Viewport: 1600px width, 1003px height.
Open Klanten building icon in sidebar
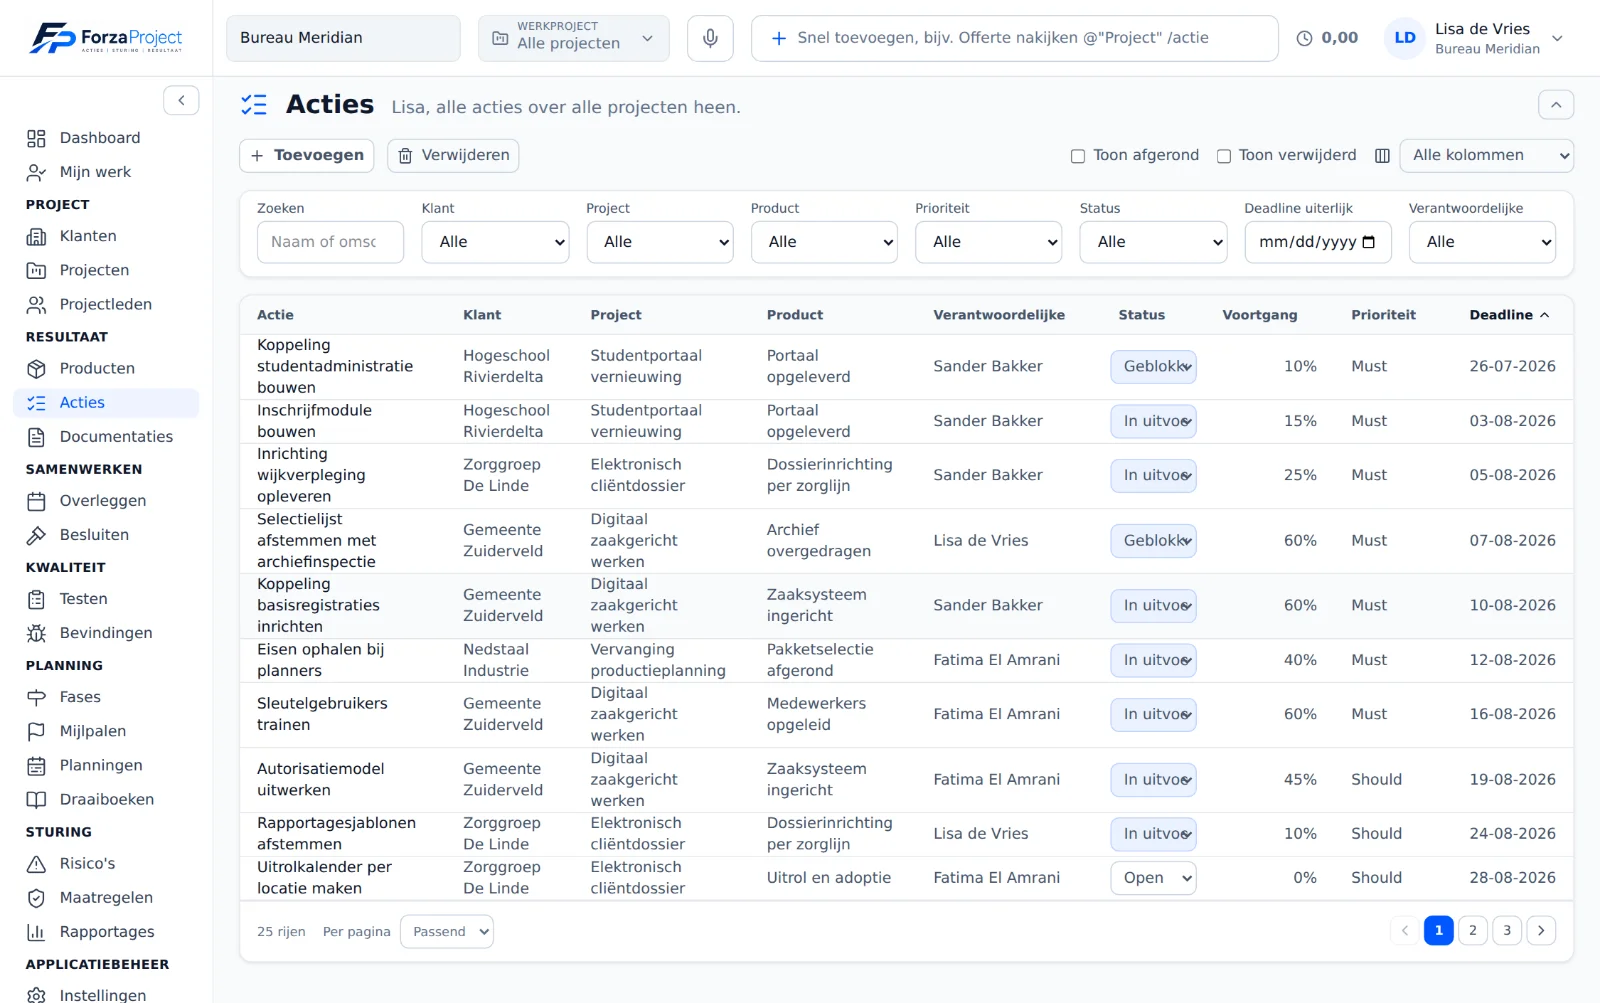pos(36,236)
